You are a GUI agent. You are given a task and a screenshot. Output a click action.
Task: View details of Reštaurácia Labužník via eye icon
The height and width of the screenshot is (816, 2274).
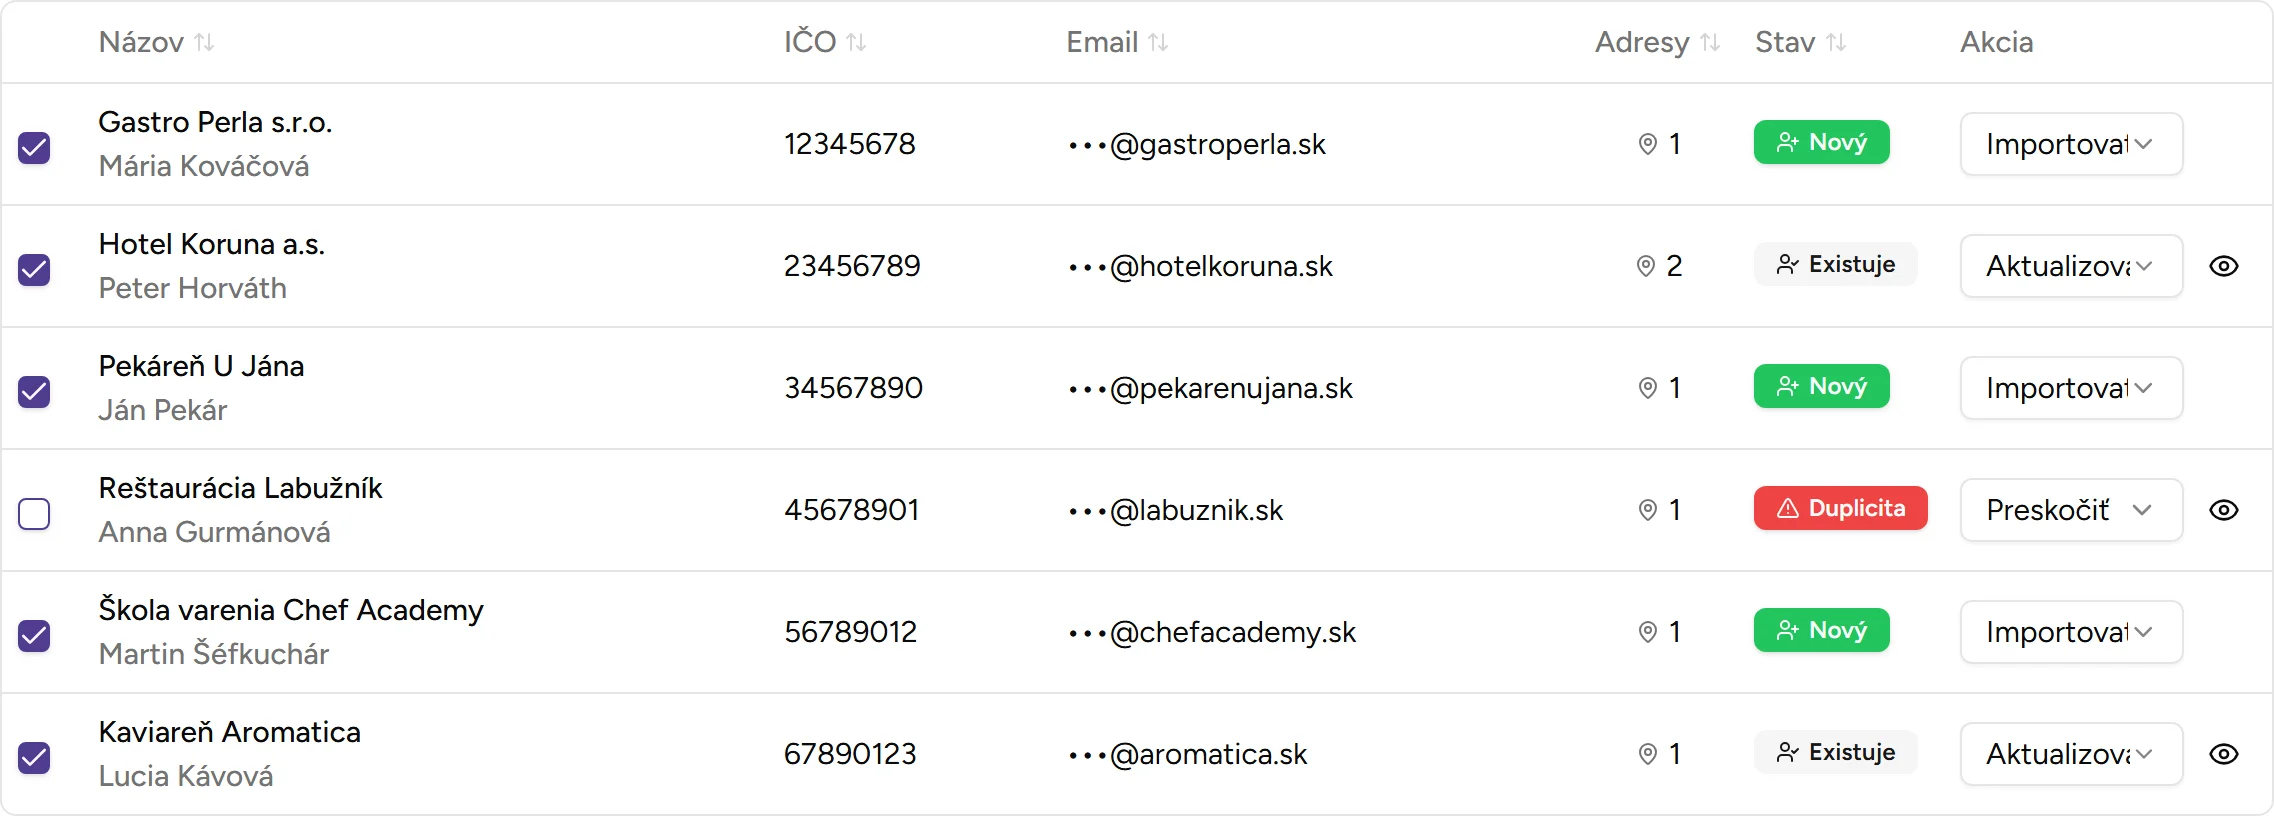click(2223, 510)
